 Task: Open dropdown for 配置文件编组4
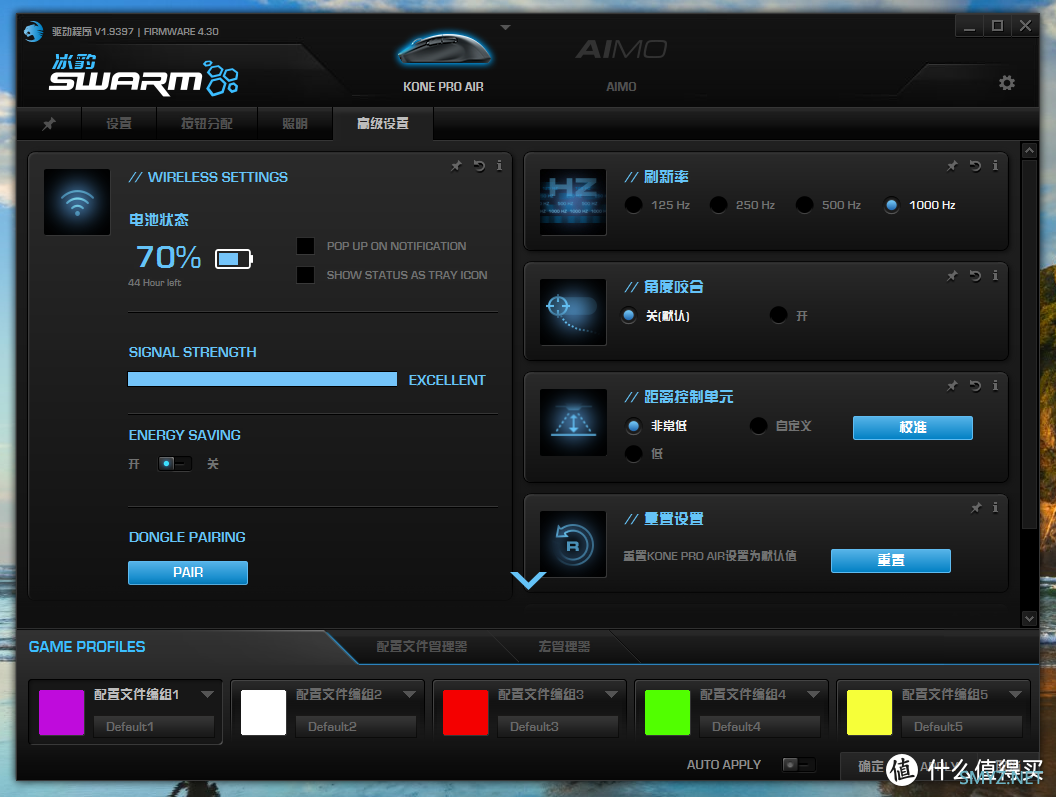coord(814,694)
